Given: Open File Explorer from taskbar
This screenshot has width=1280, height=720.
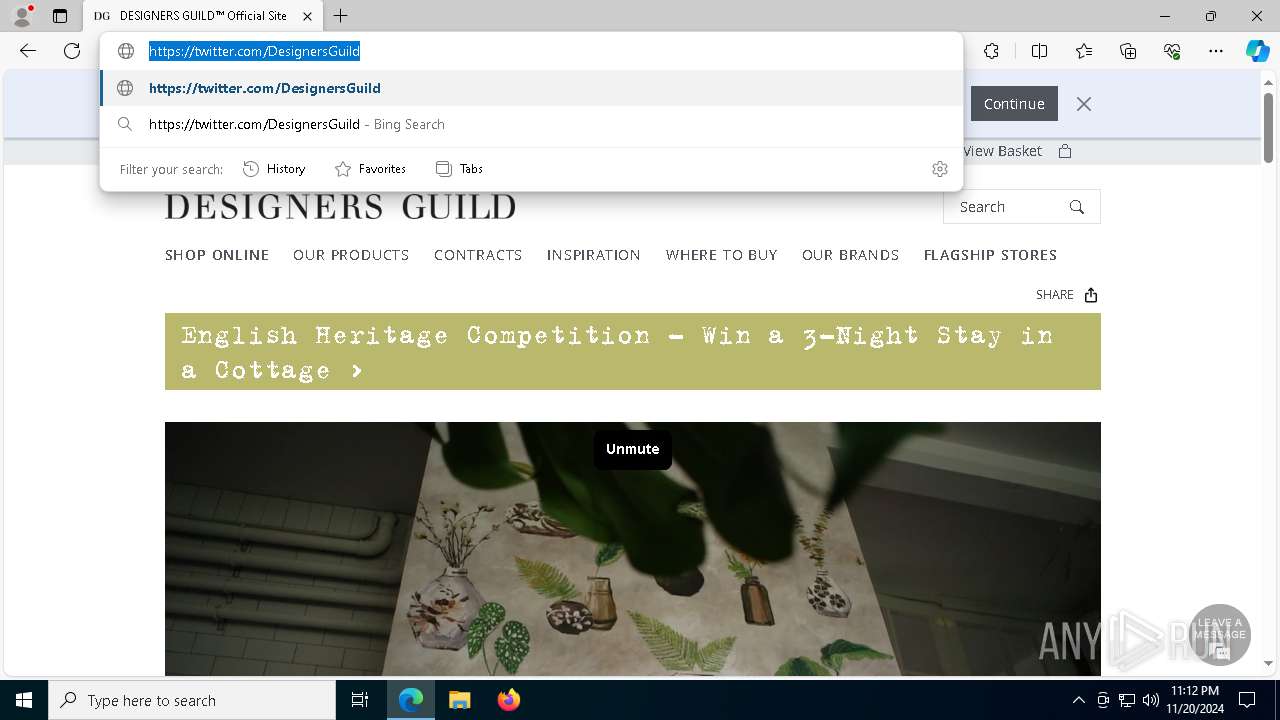Looking at the screenshot, I should 459,700.
